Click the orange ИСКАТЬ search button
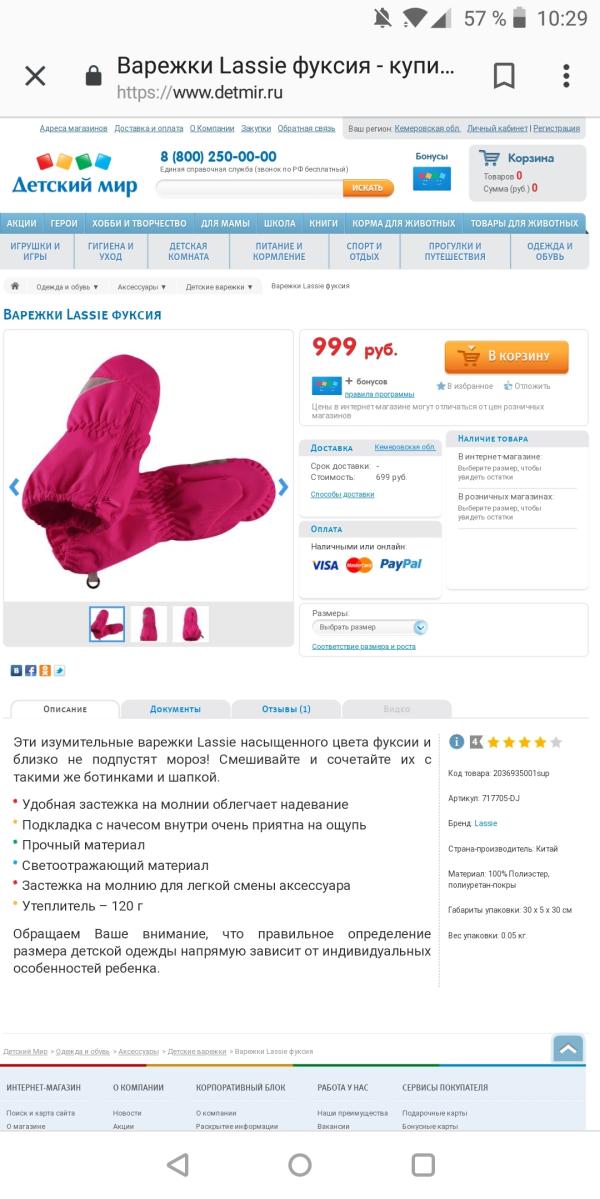600x1199 pixels. coord(368,187)
